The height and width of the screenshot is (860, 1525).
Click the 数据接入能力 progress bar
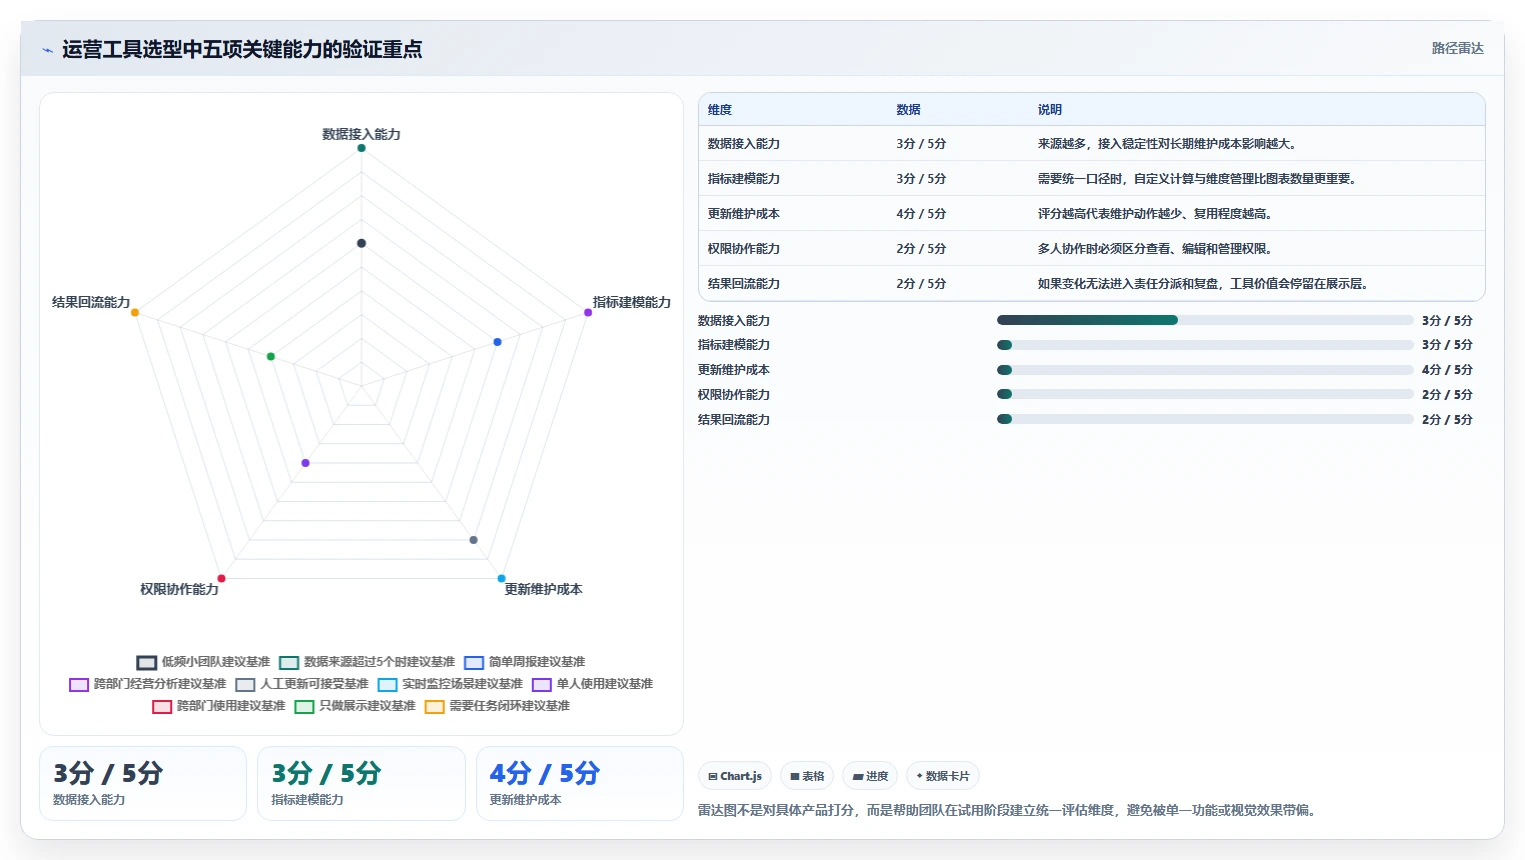coord(1205,320)
